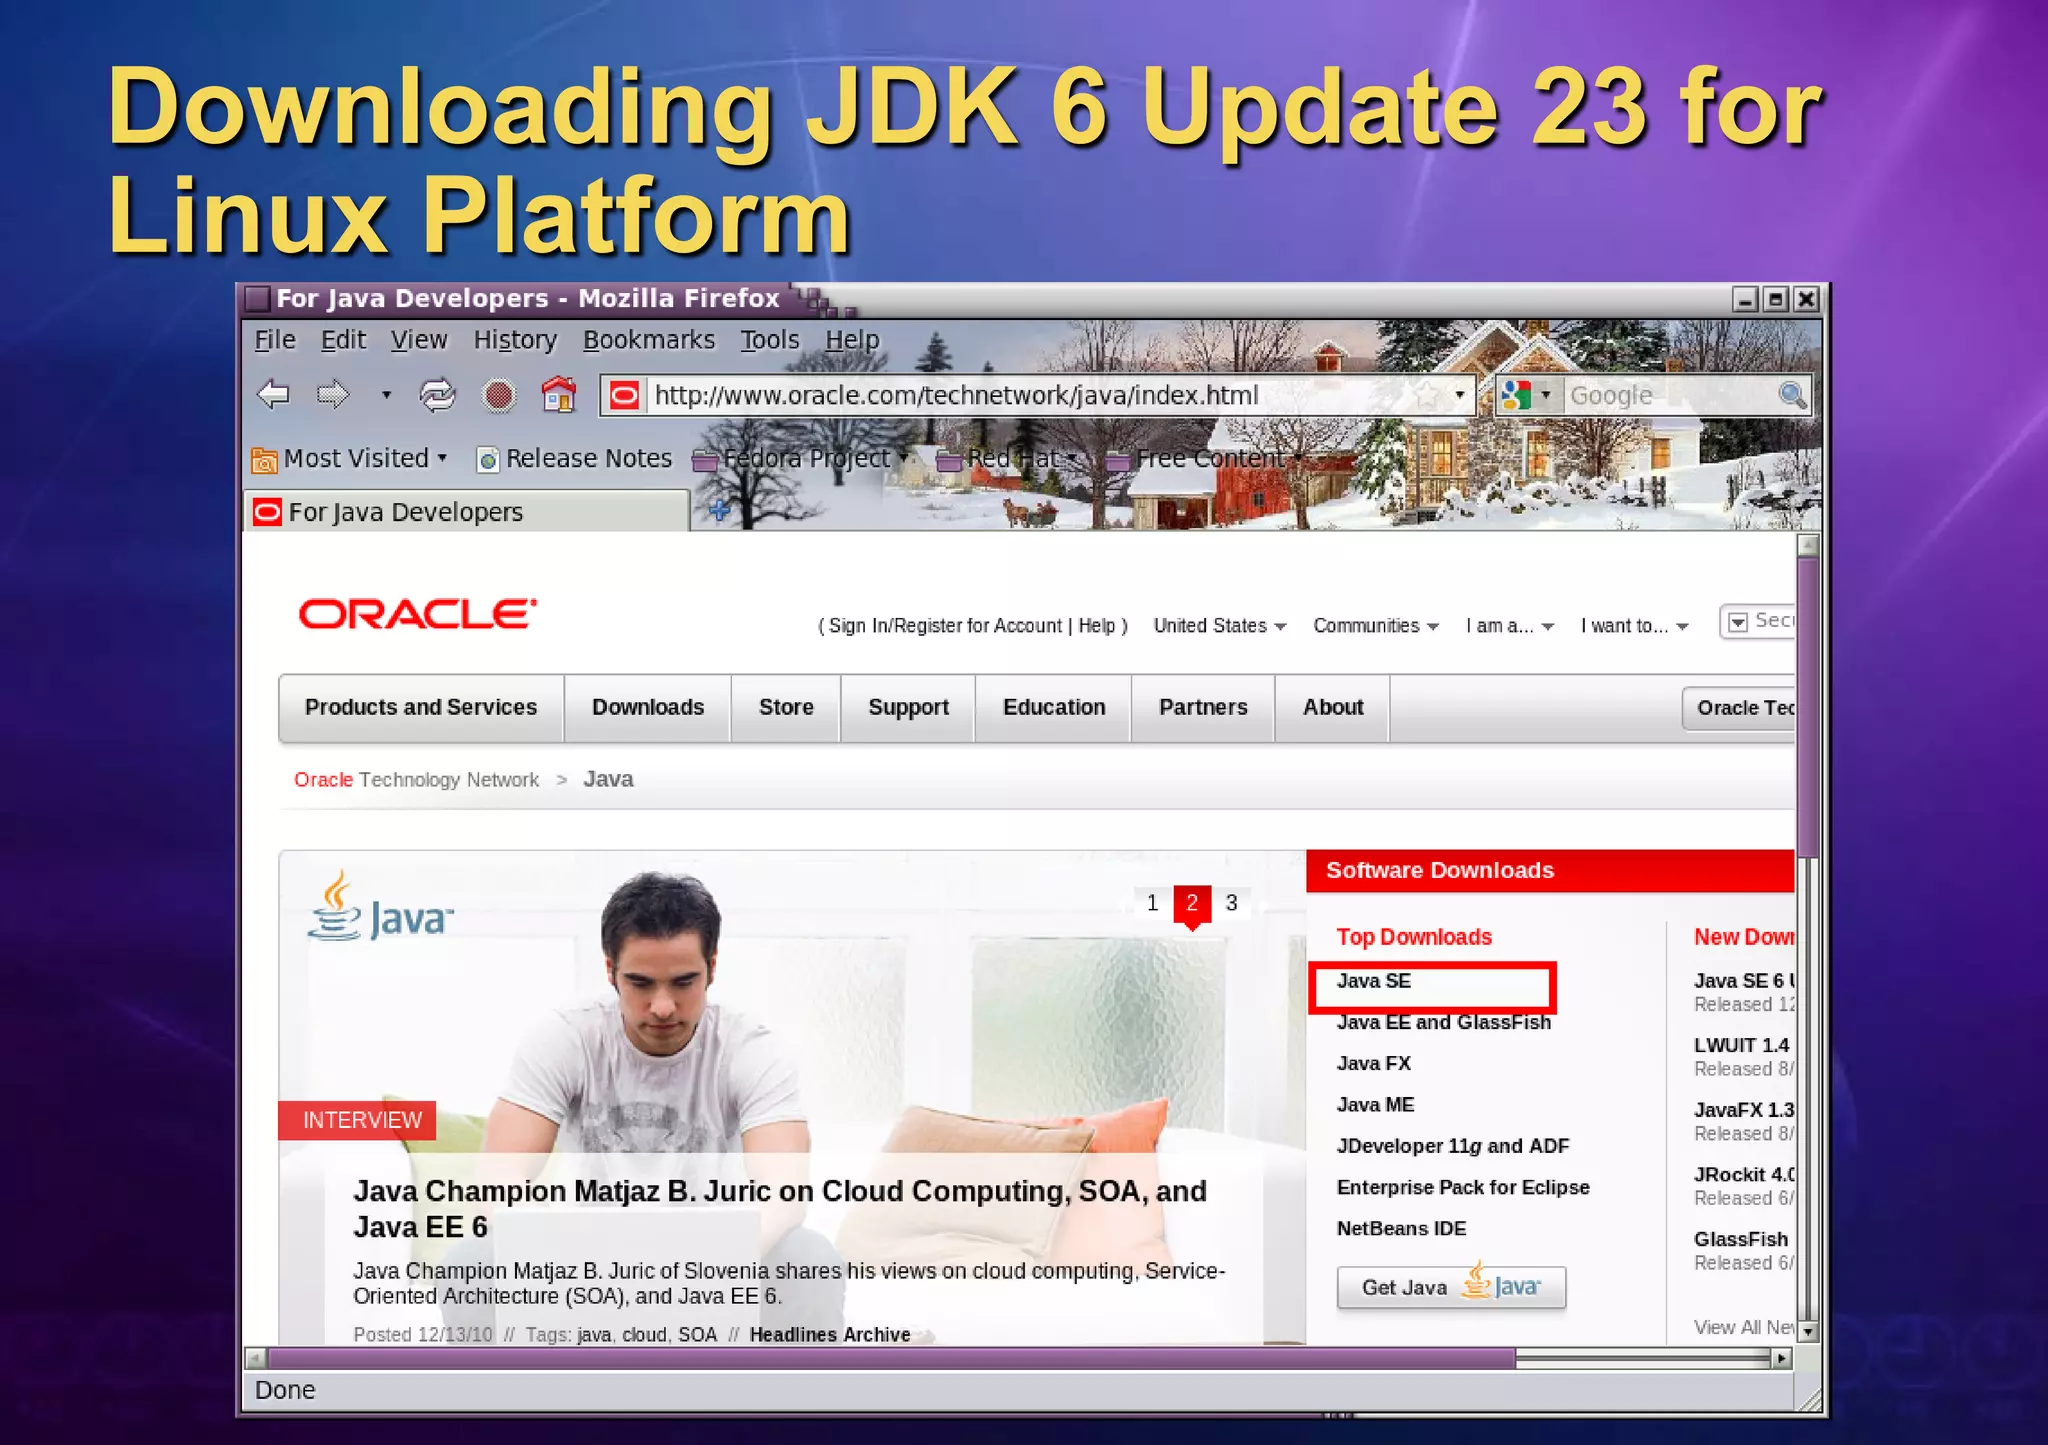Expand the Fedora Project bookmark folder
The image size is (2048, 1445).
801,458
